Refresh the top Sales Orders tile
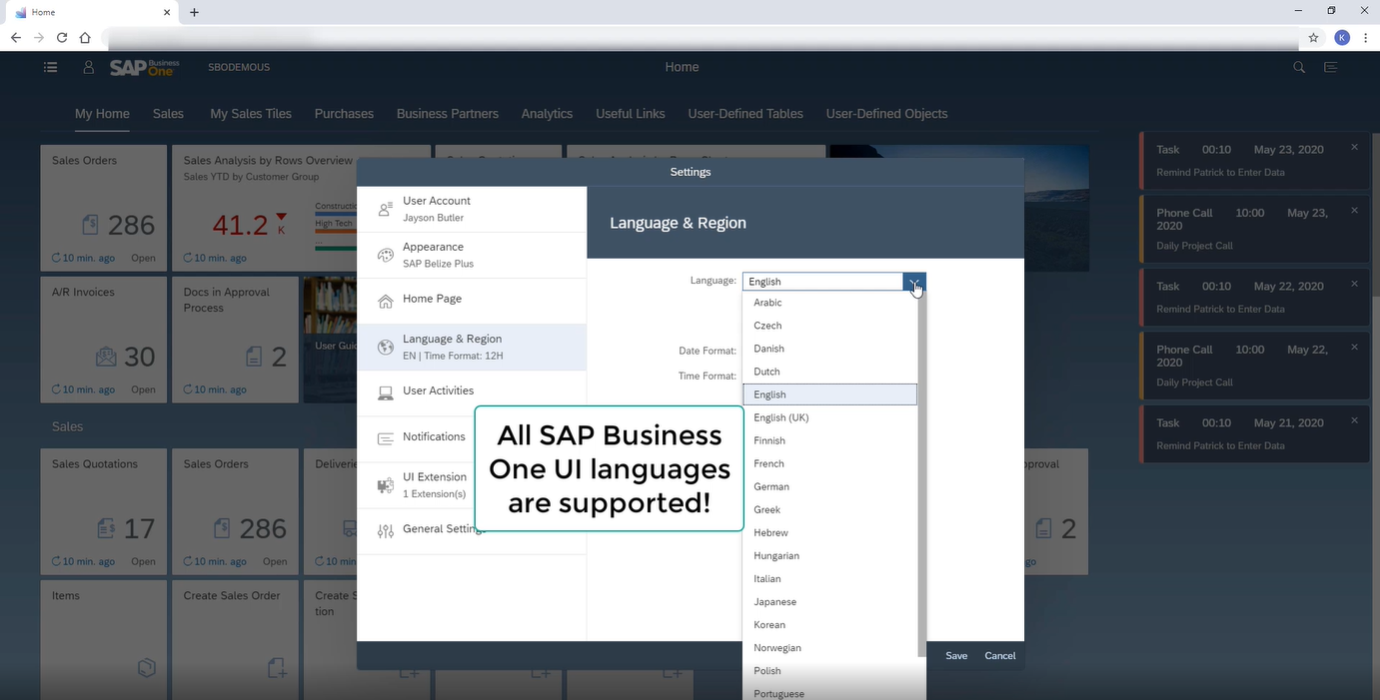Viewport: 1380px width, 700px height. point(57,258)
